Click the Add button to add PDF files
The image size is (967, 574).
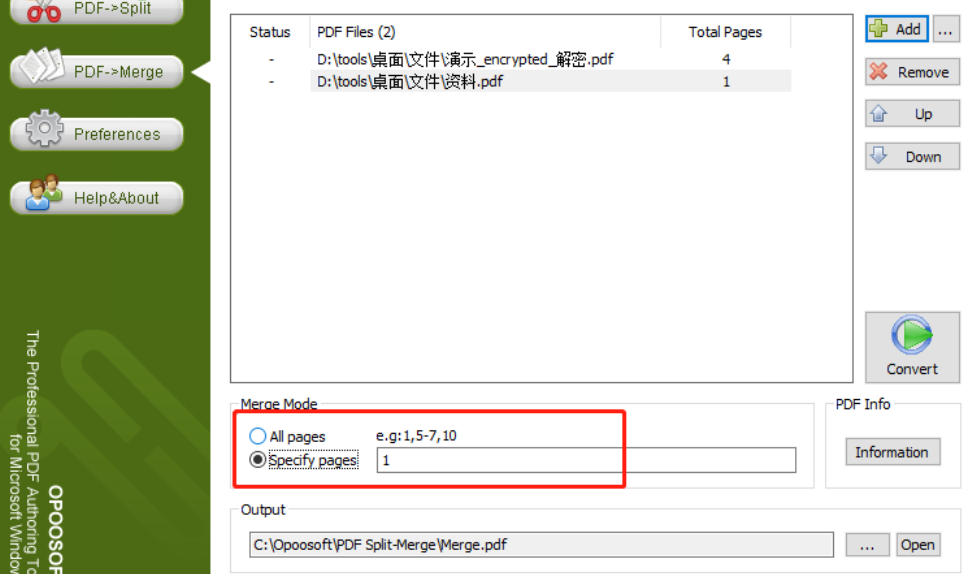[897, 29]
